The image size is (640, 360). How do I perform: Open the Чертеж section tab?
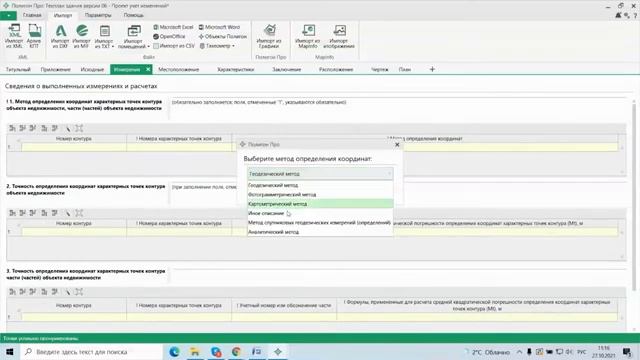380,69
